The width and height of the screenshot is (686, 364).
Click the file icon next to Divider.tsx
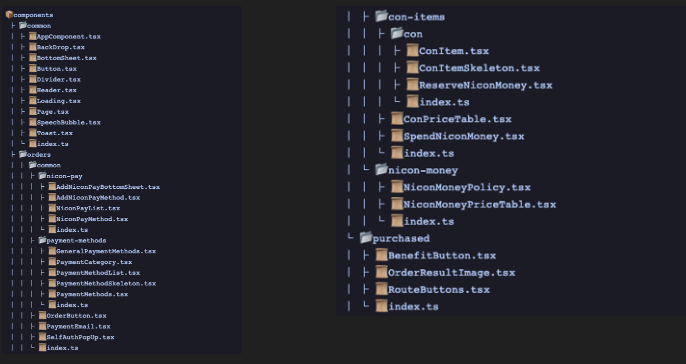click(x=33, y=79)
